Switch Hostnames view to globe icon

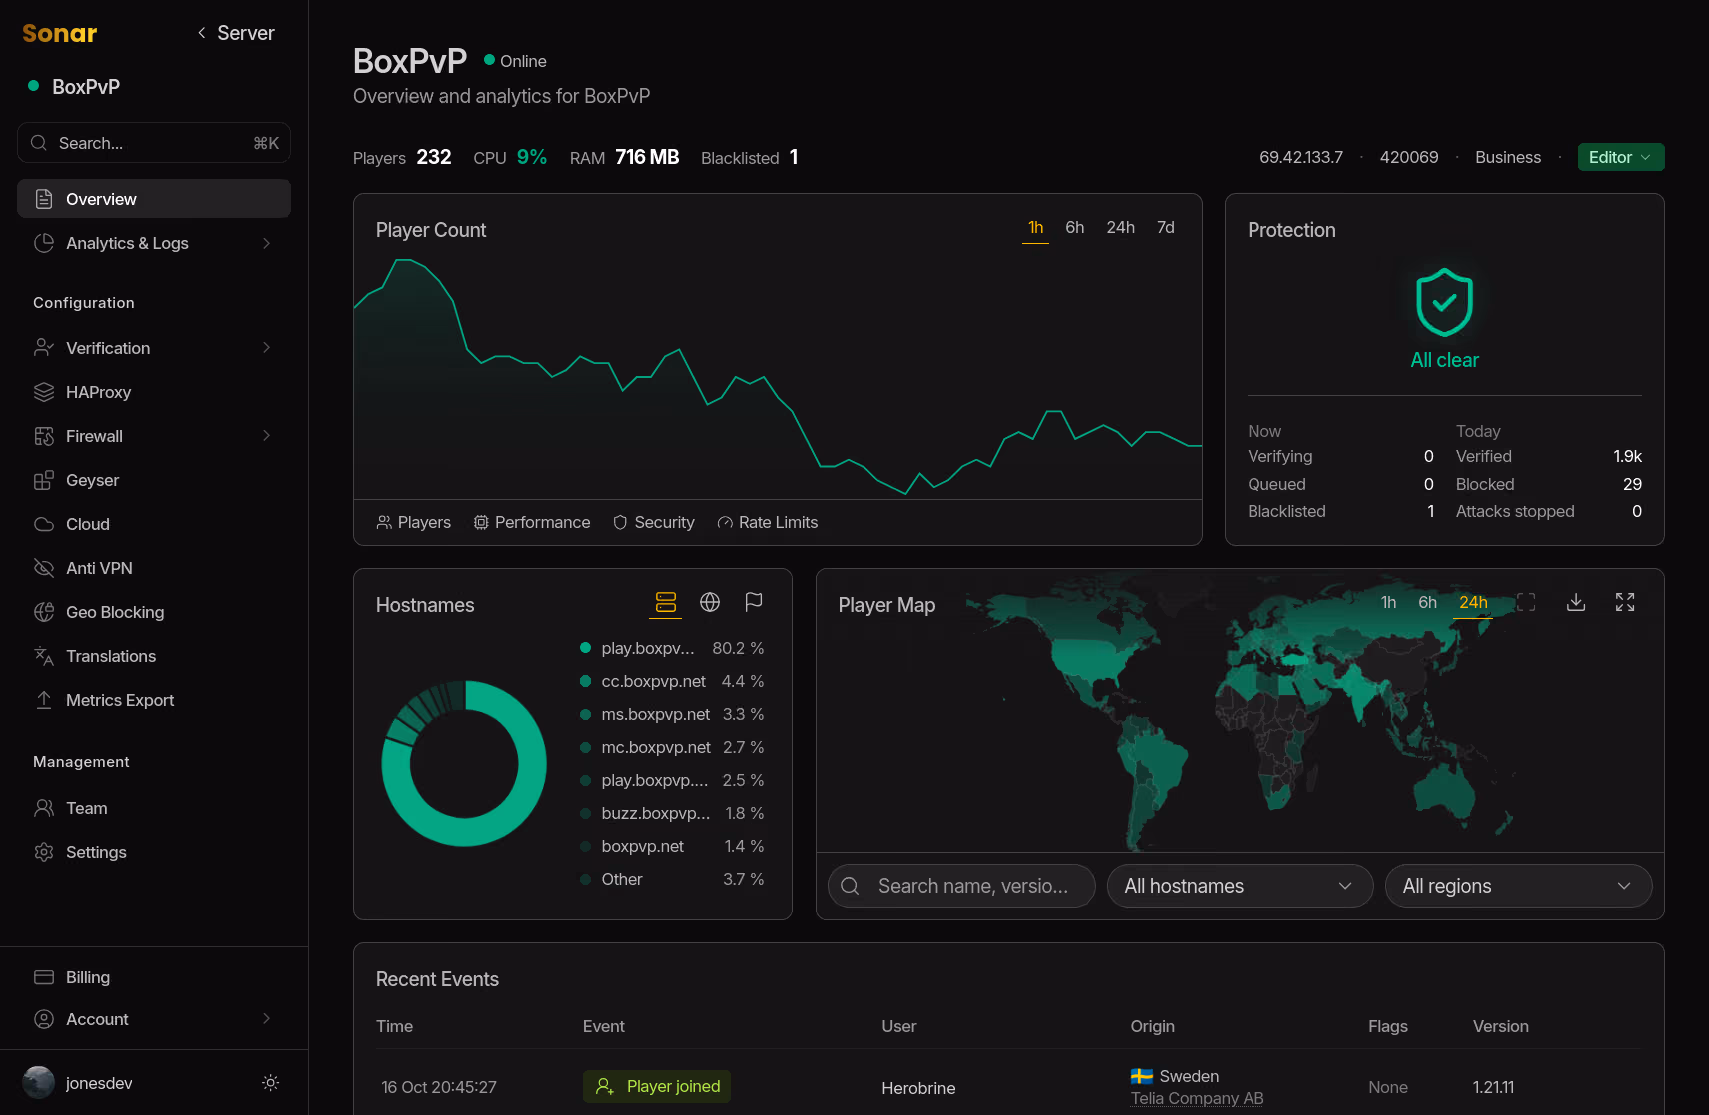pyautogui.click(x=710, y=602)
